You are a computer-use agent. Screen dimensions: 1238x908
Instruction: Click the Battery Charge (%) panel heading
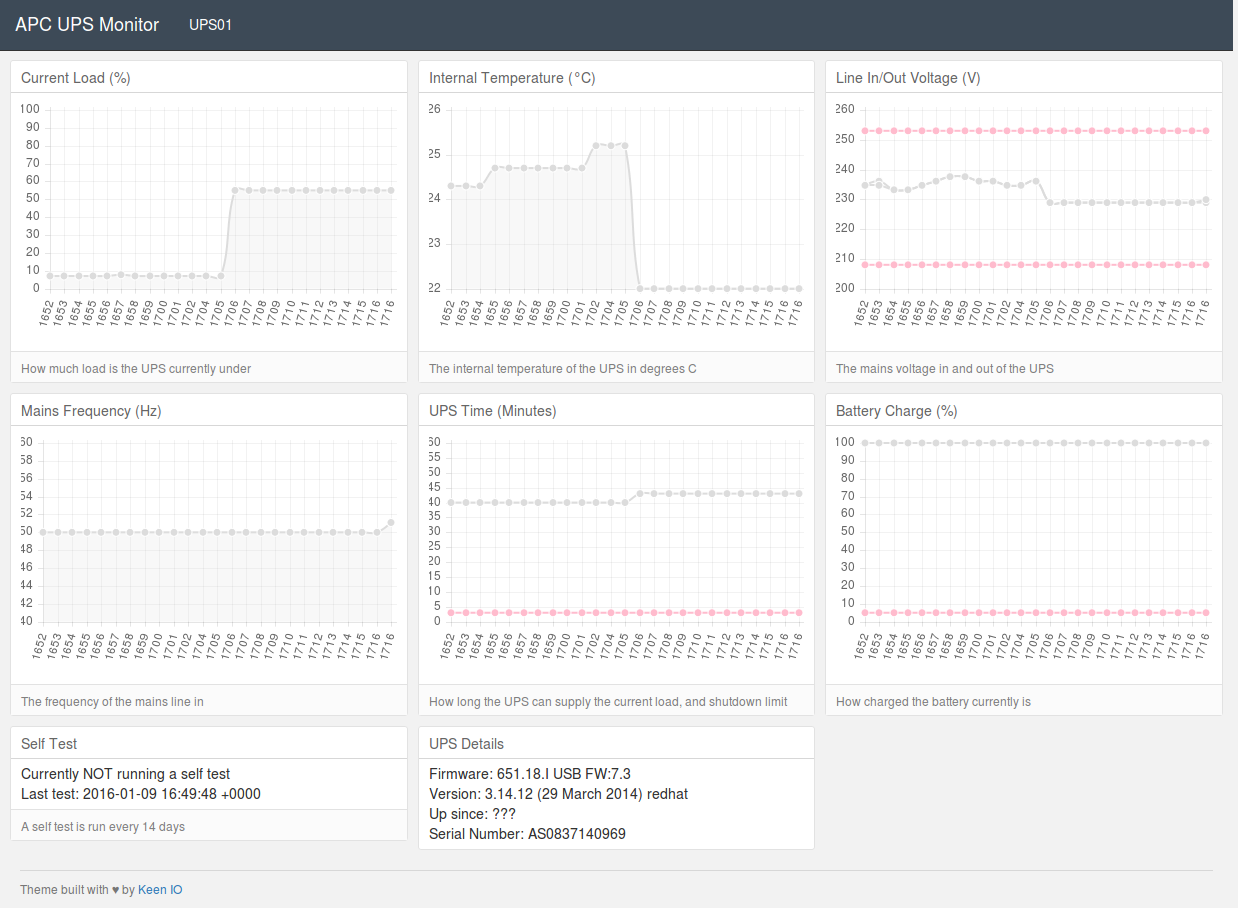coord(897,411)
